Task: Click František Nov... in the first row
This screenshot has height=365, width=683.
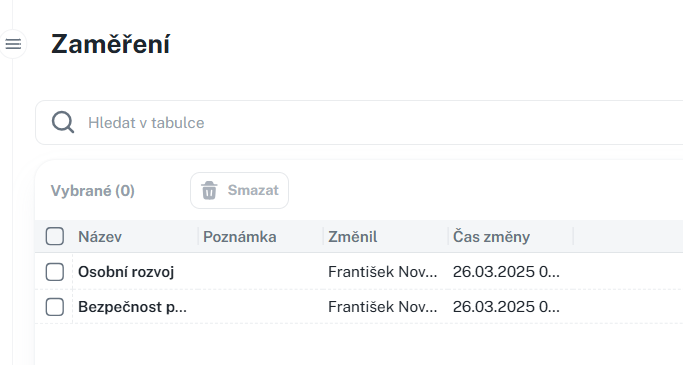Action: tap(382, 272)
